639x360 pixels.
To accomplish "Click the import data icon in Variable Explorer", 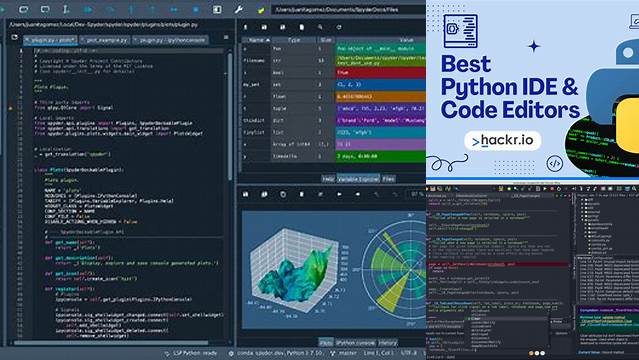I will click(x=245, y=27).
